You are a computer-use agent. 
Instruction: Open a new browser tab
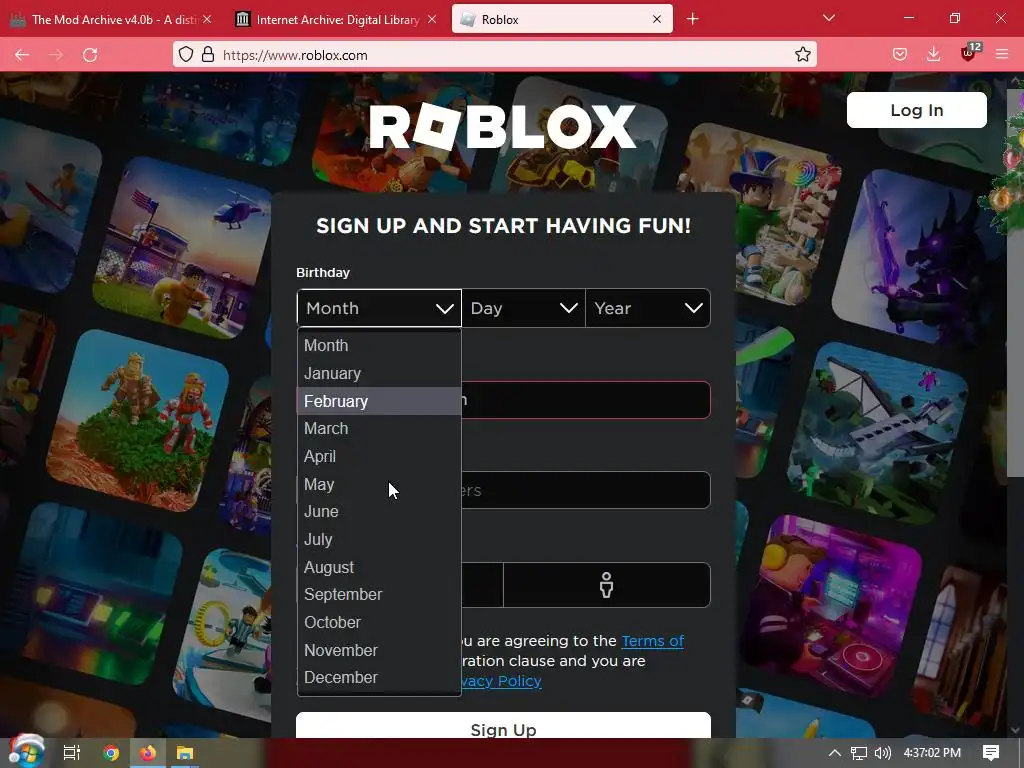[x=693, y=19]
